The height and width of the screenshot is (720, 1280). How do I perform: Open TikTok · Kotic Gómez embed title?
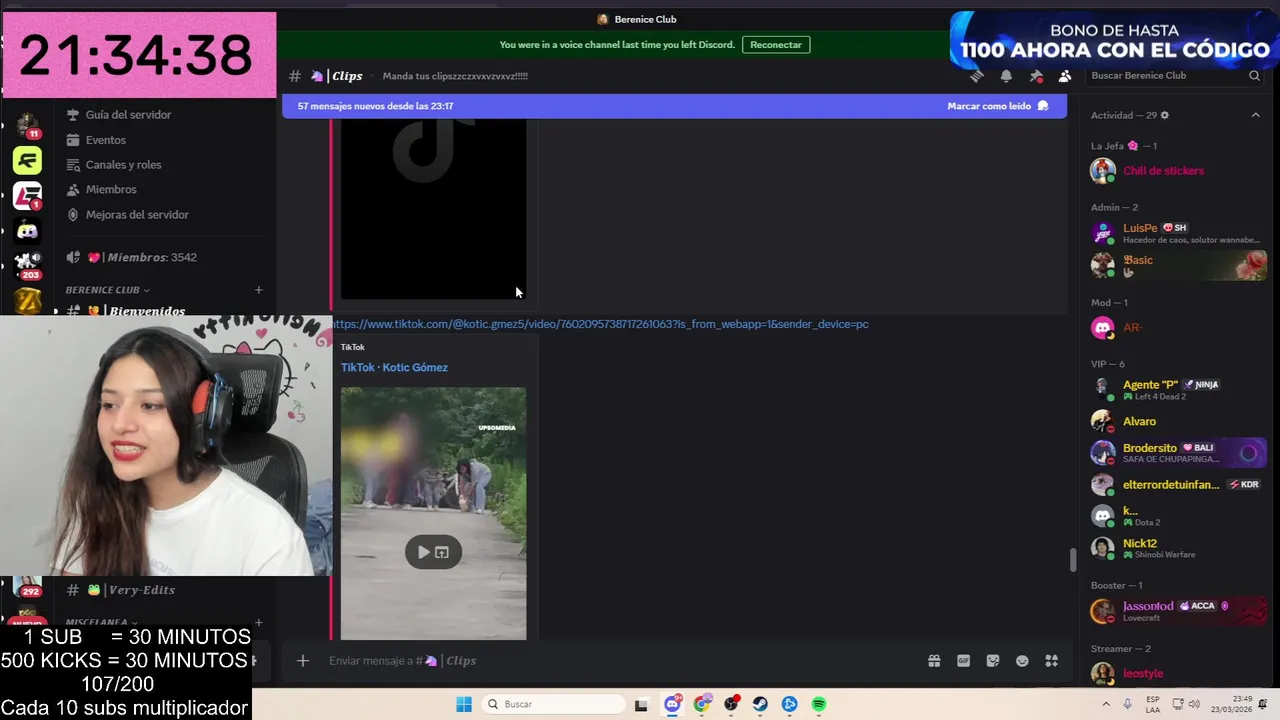(394, 367)
